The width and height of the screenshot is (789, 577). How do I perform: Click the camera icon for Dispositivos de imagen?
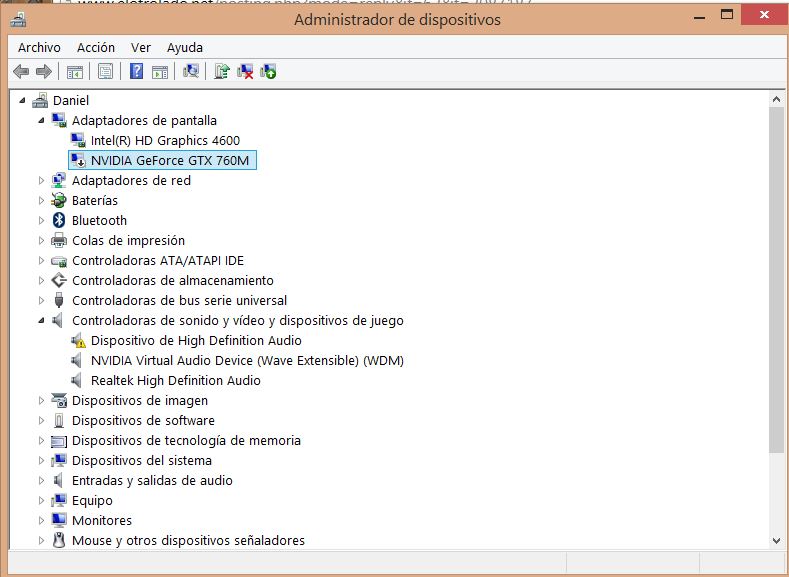(59, 400)
